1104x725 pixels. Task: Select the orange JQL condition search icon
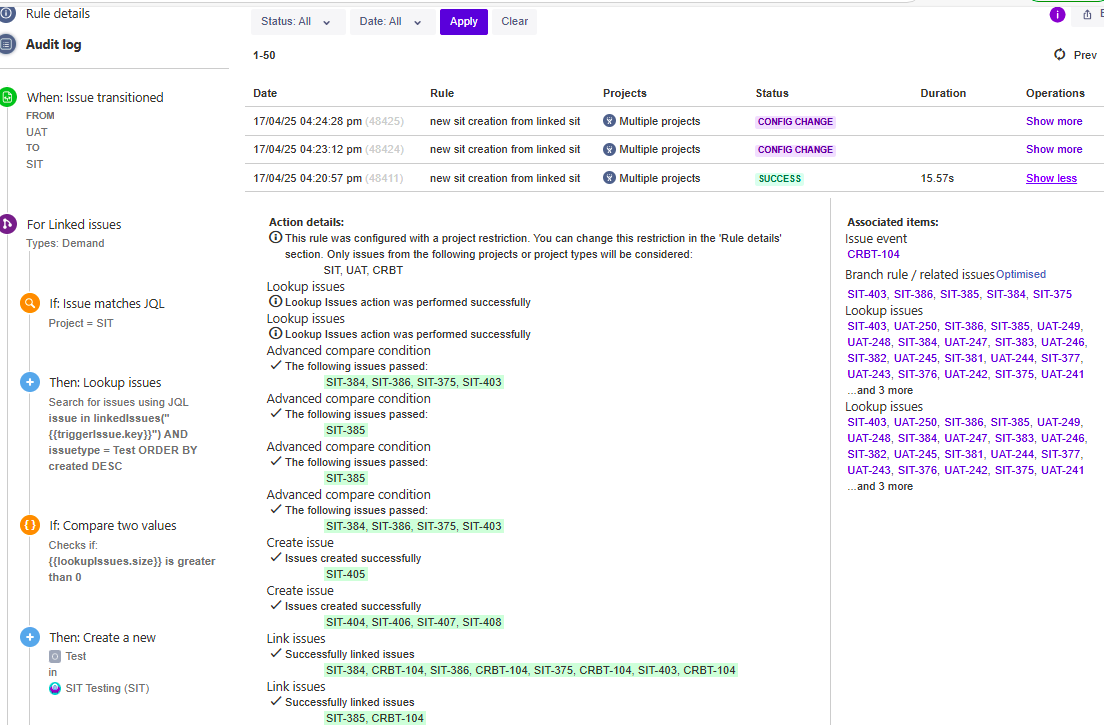(x=30, y=303)
